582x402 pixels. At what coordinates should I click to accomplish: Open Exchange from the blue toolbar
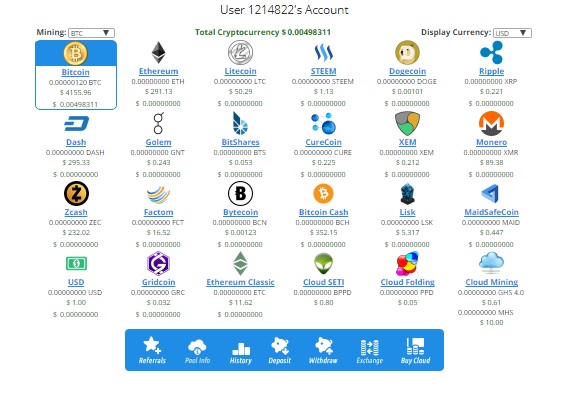tap(370, 352)
